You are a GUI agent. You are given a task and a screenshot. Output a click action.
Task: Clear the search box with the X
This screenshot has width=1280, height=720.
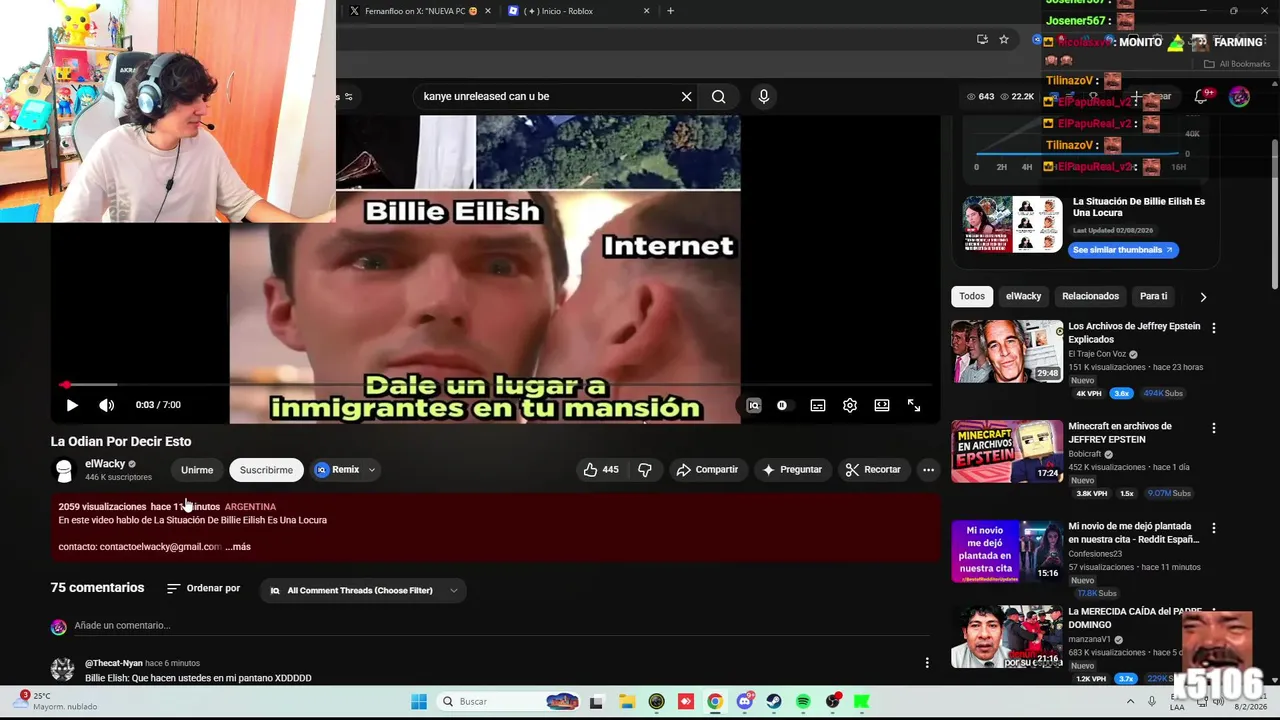686,97
